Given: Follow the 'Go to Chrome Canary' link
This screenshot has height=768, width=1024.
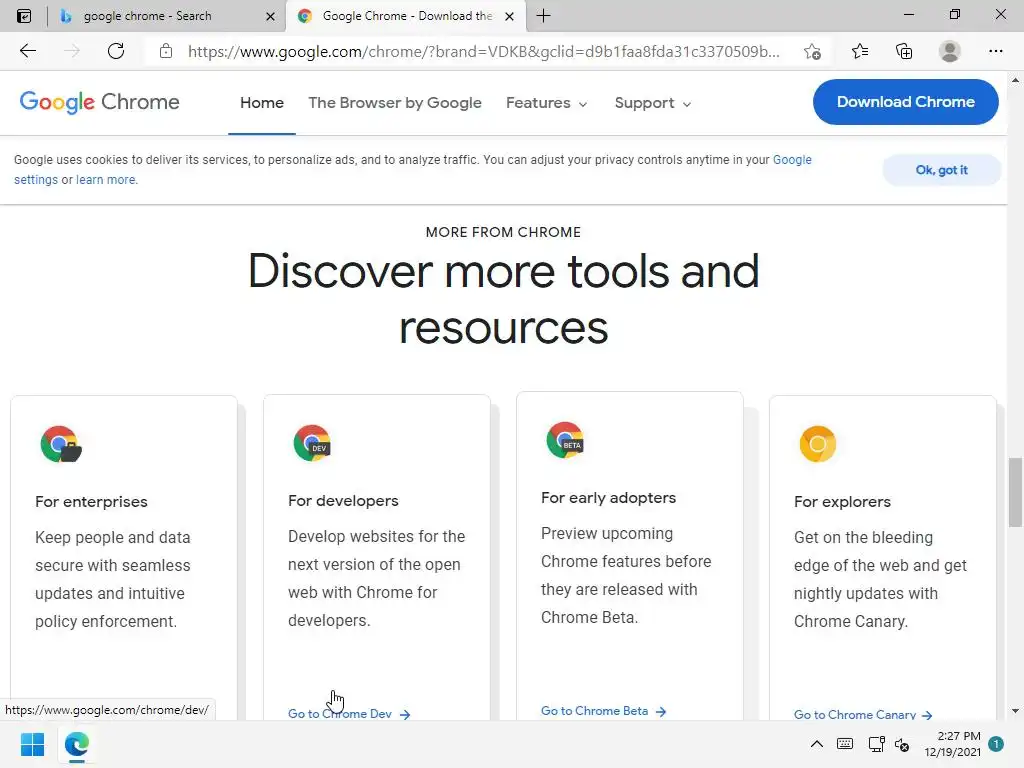Looking at the screenshot, I should 863,714.
